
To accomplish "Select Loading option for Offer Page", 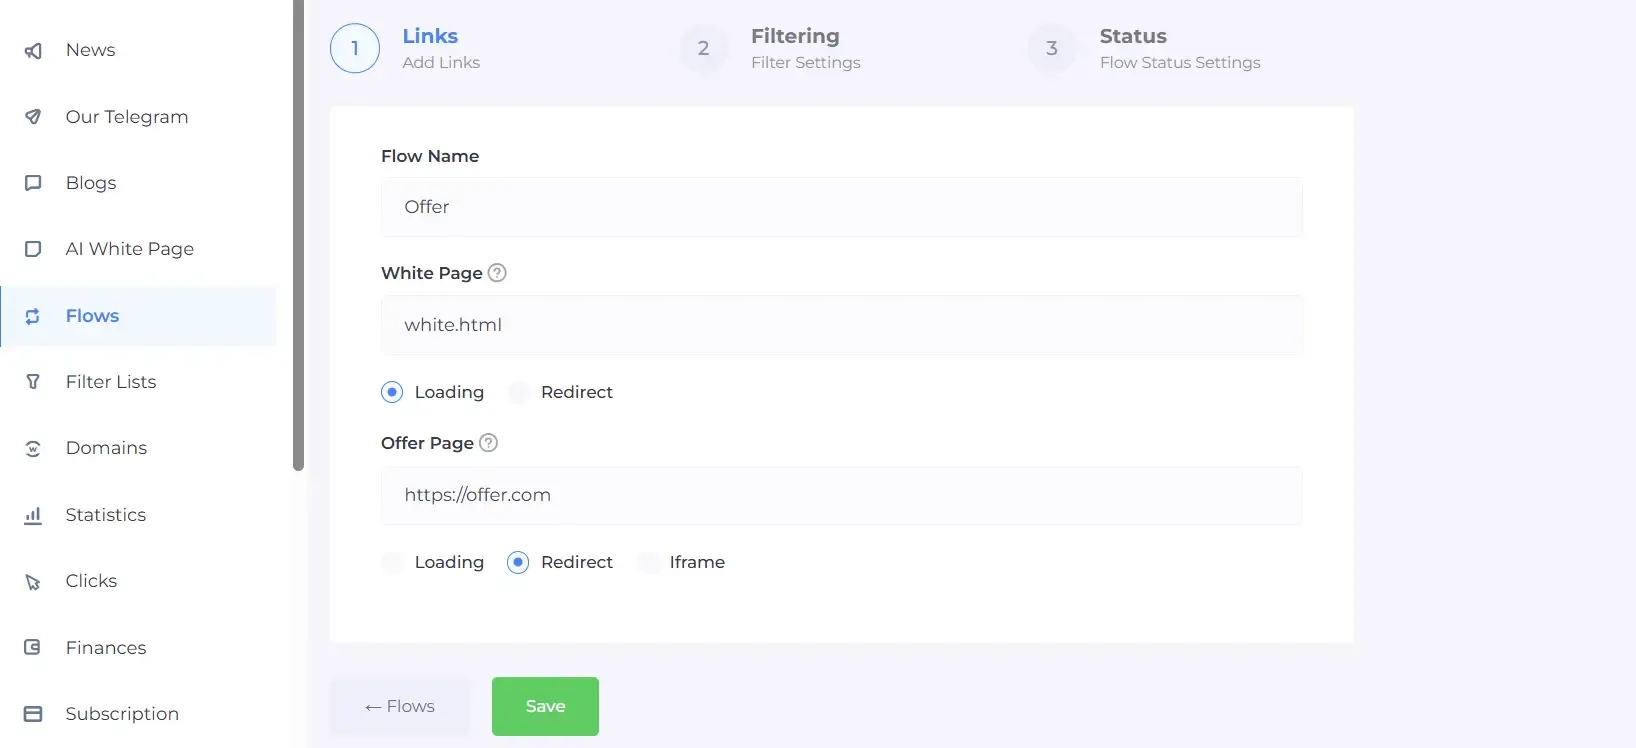I will point(393,563).
